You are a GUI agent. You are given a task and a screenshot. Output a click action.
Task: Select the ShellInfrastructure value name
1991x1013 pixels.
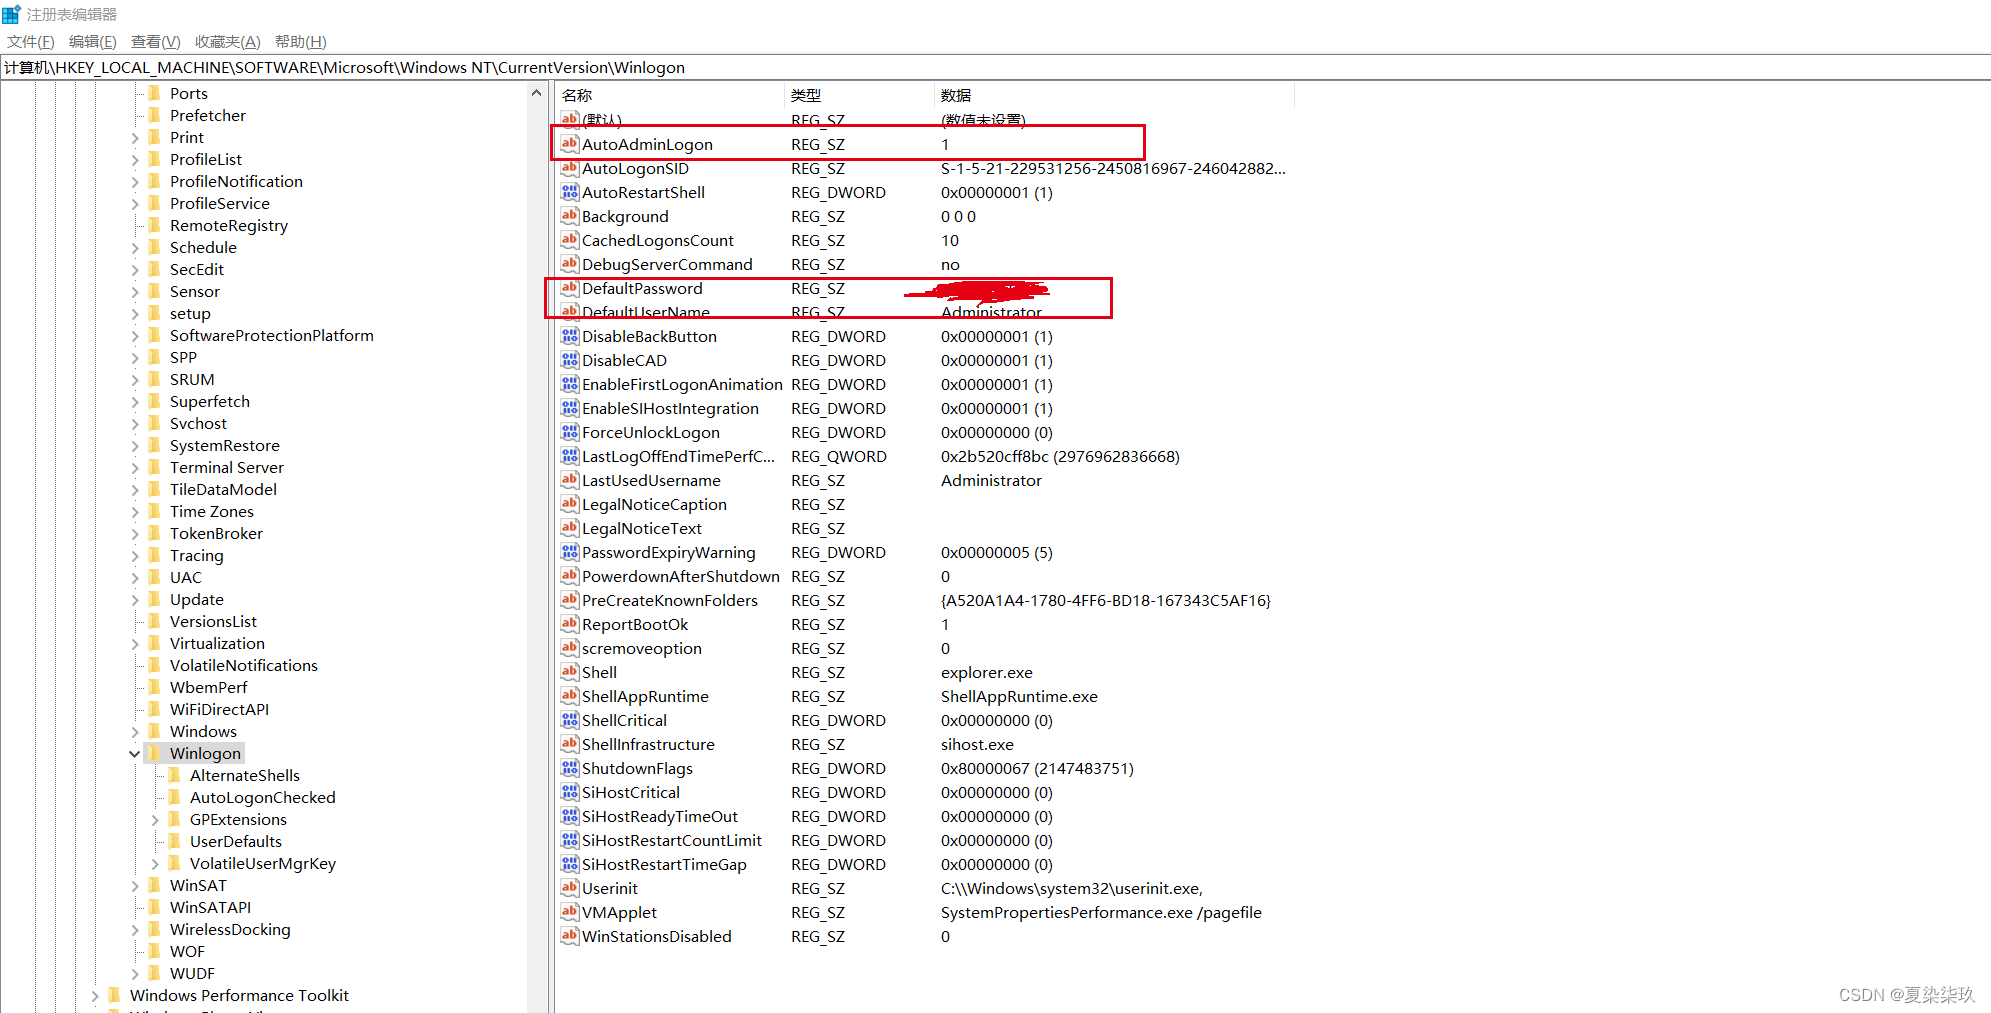point(648,744)
